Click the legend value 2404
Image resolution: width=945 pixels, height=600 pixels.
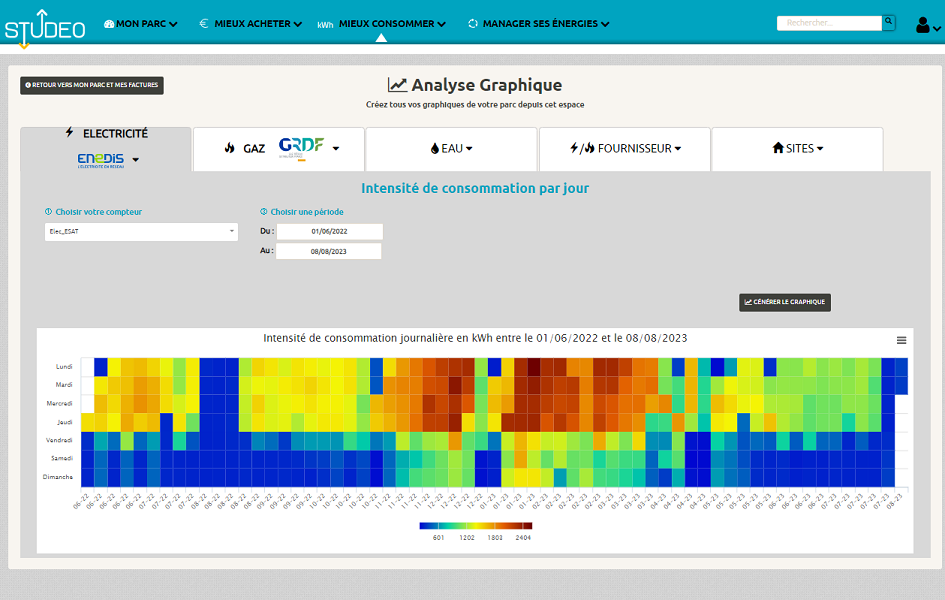[523, 537]
